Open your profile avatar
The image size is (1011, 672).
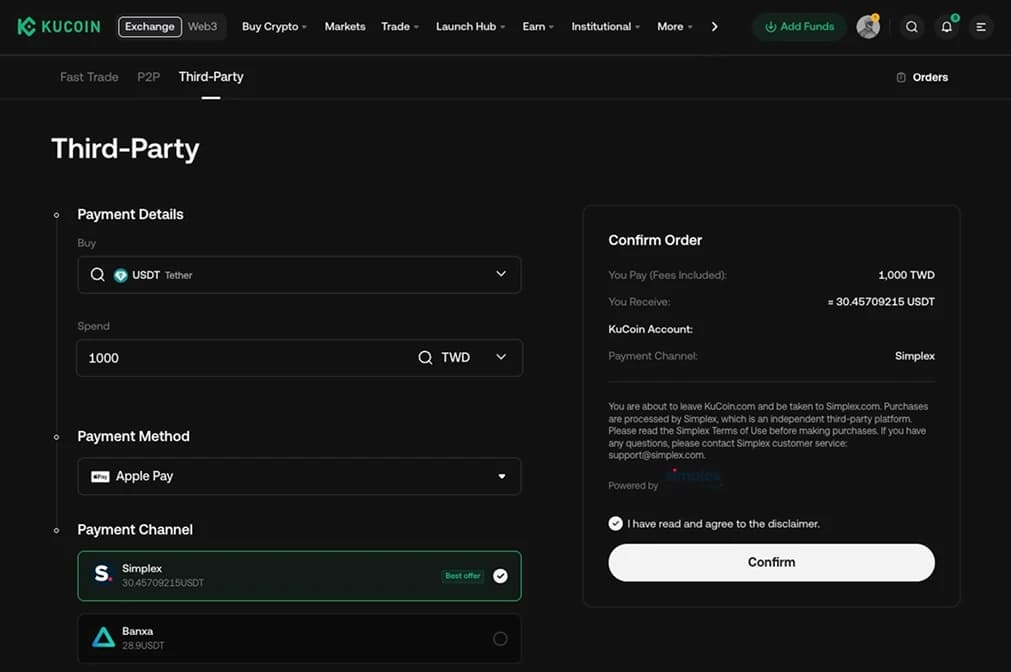pos(867,27)
